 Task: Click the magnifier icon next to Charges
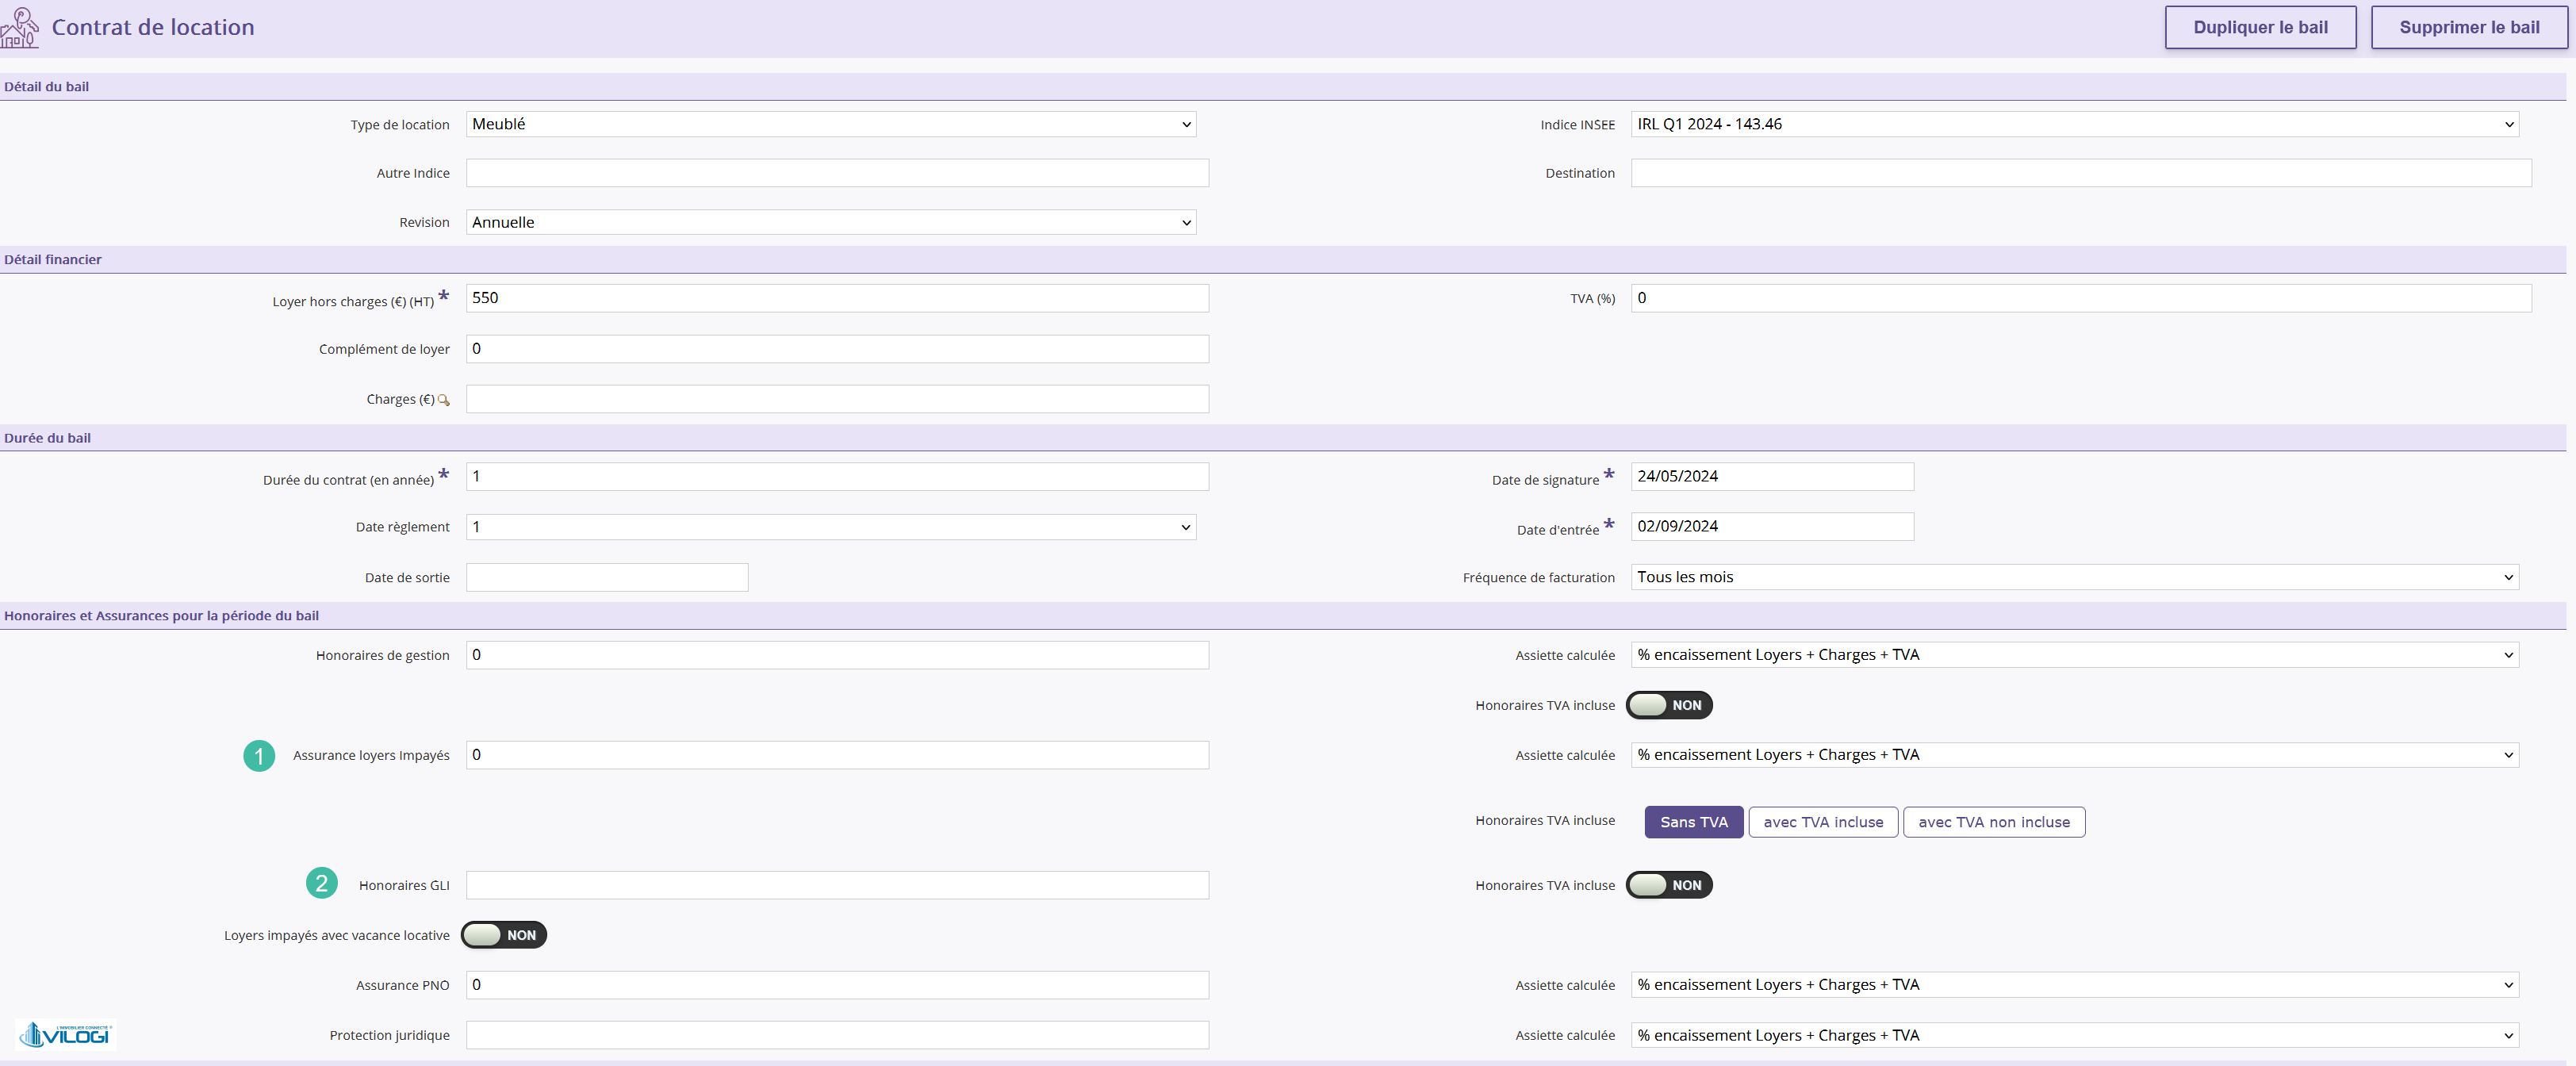(444, 400)
